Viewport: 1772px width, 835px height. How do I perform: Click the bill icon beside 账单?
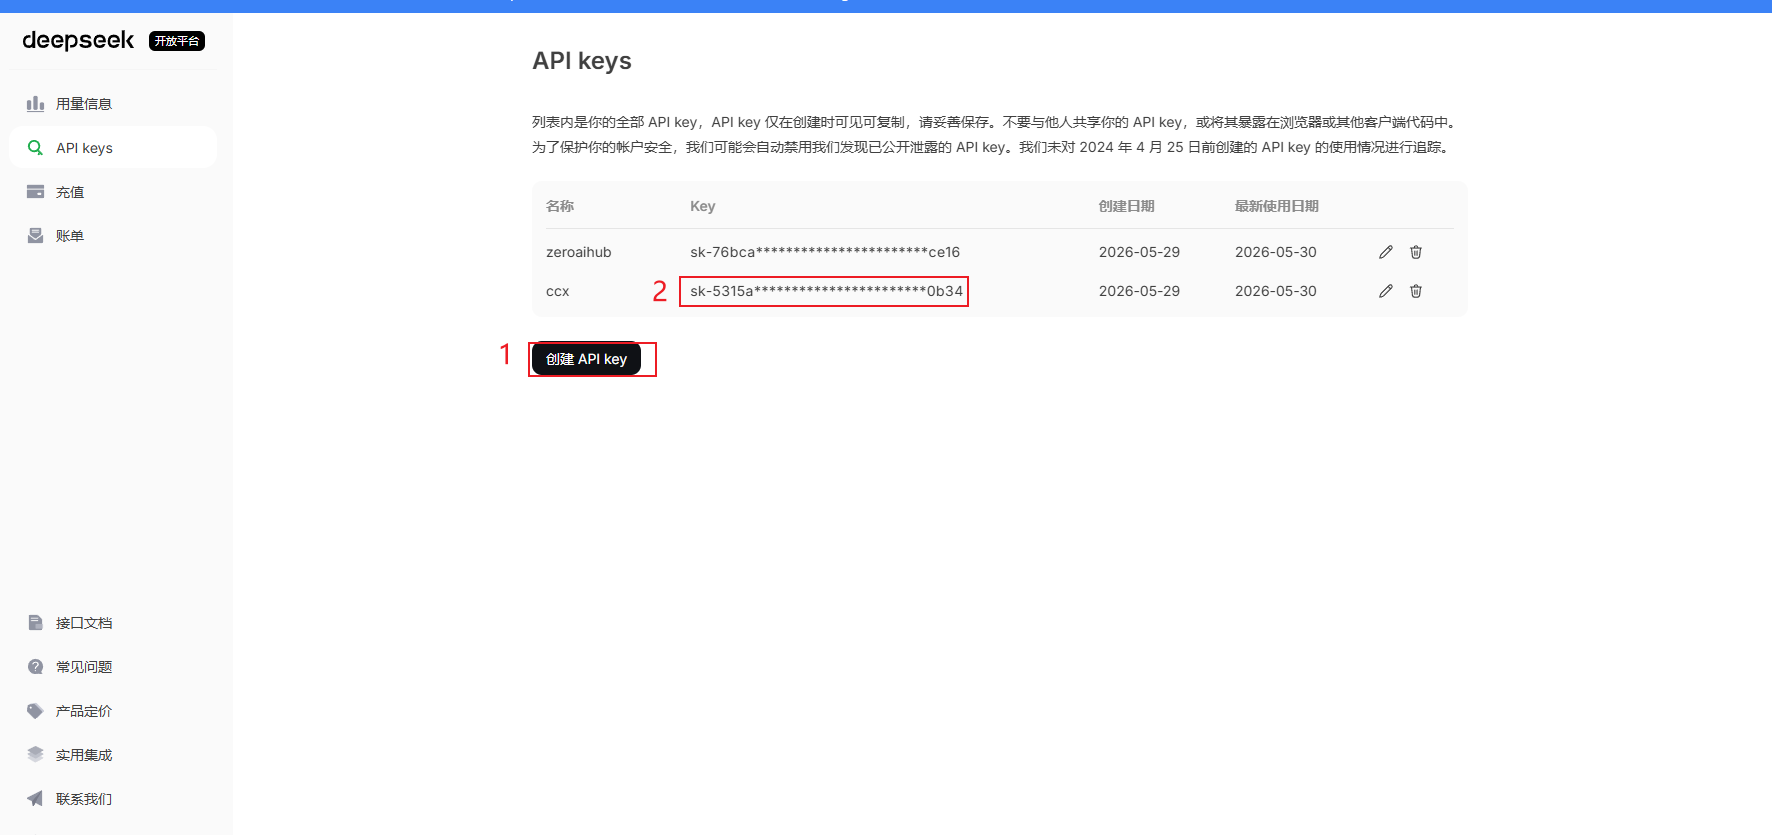click(35, 236)
